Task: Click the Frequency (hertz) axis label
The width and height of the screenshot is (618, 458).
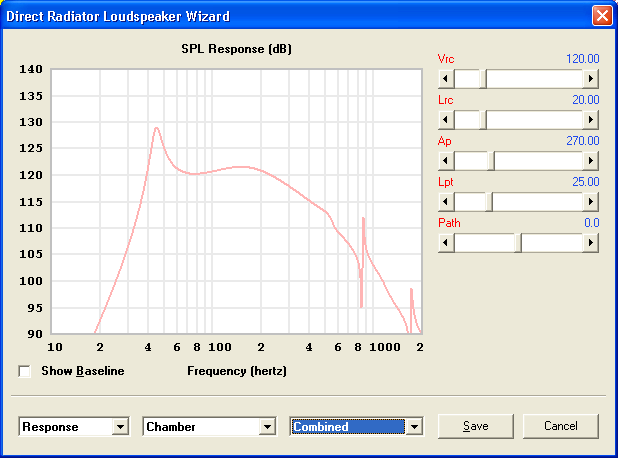Action: tap(237, 371)
